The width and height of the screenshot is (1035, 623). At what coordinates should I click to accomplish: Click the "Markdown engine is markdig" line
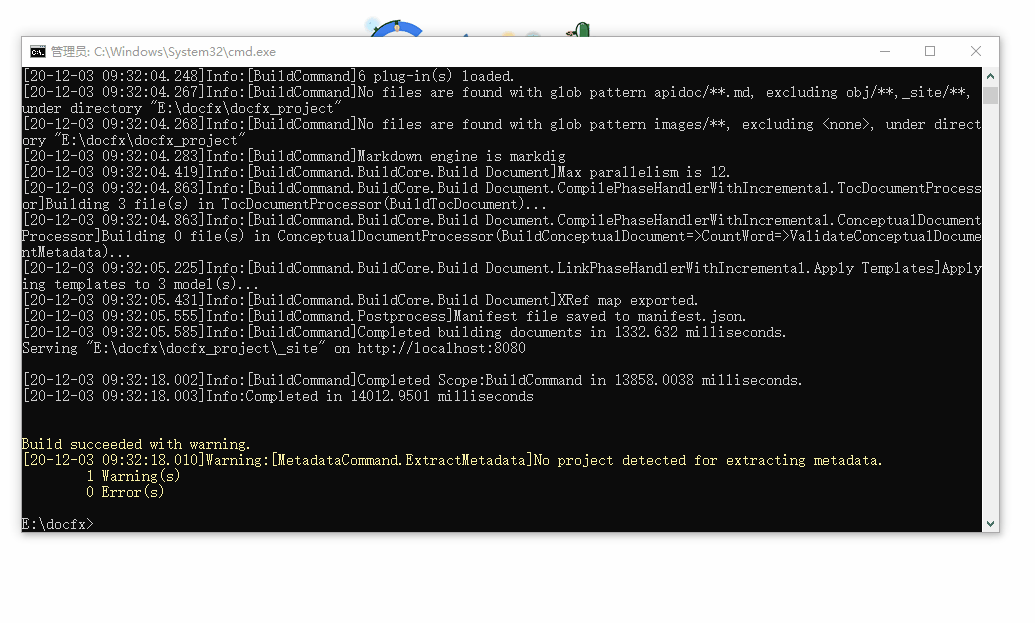point(461,156)
